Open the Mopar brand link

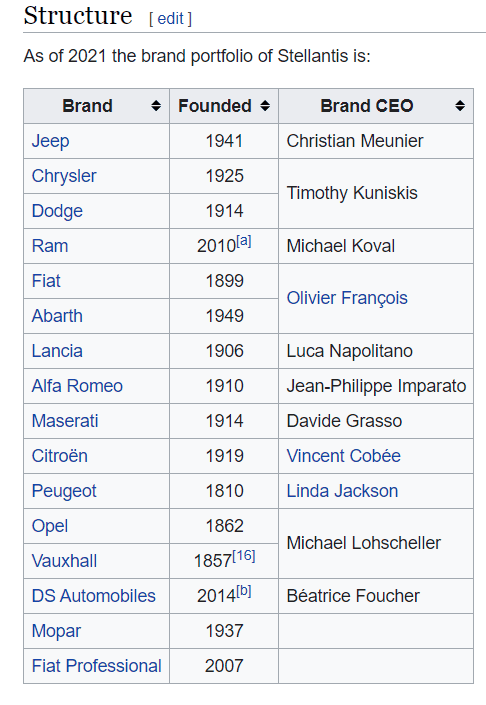coord(56,631)
